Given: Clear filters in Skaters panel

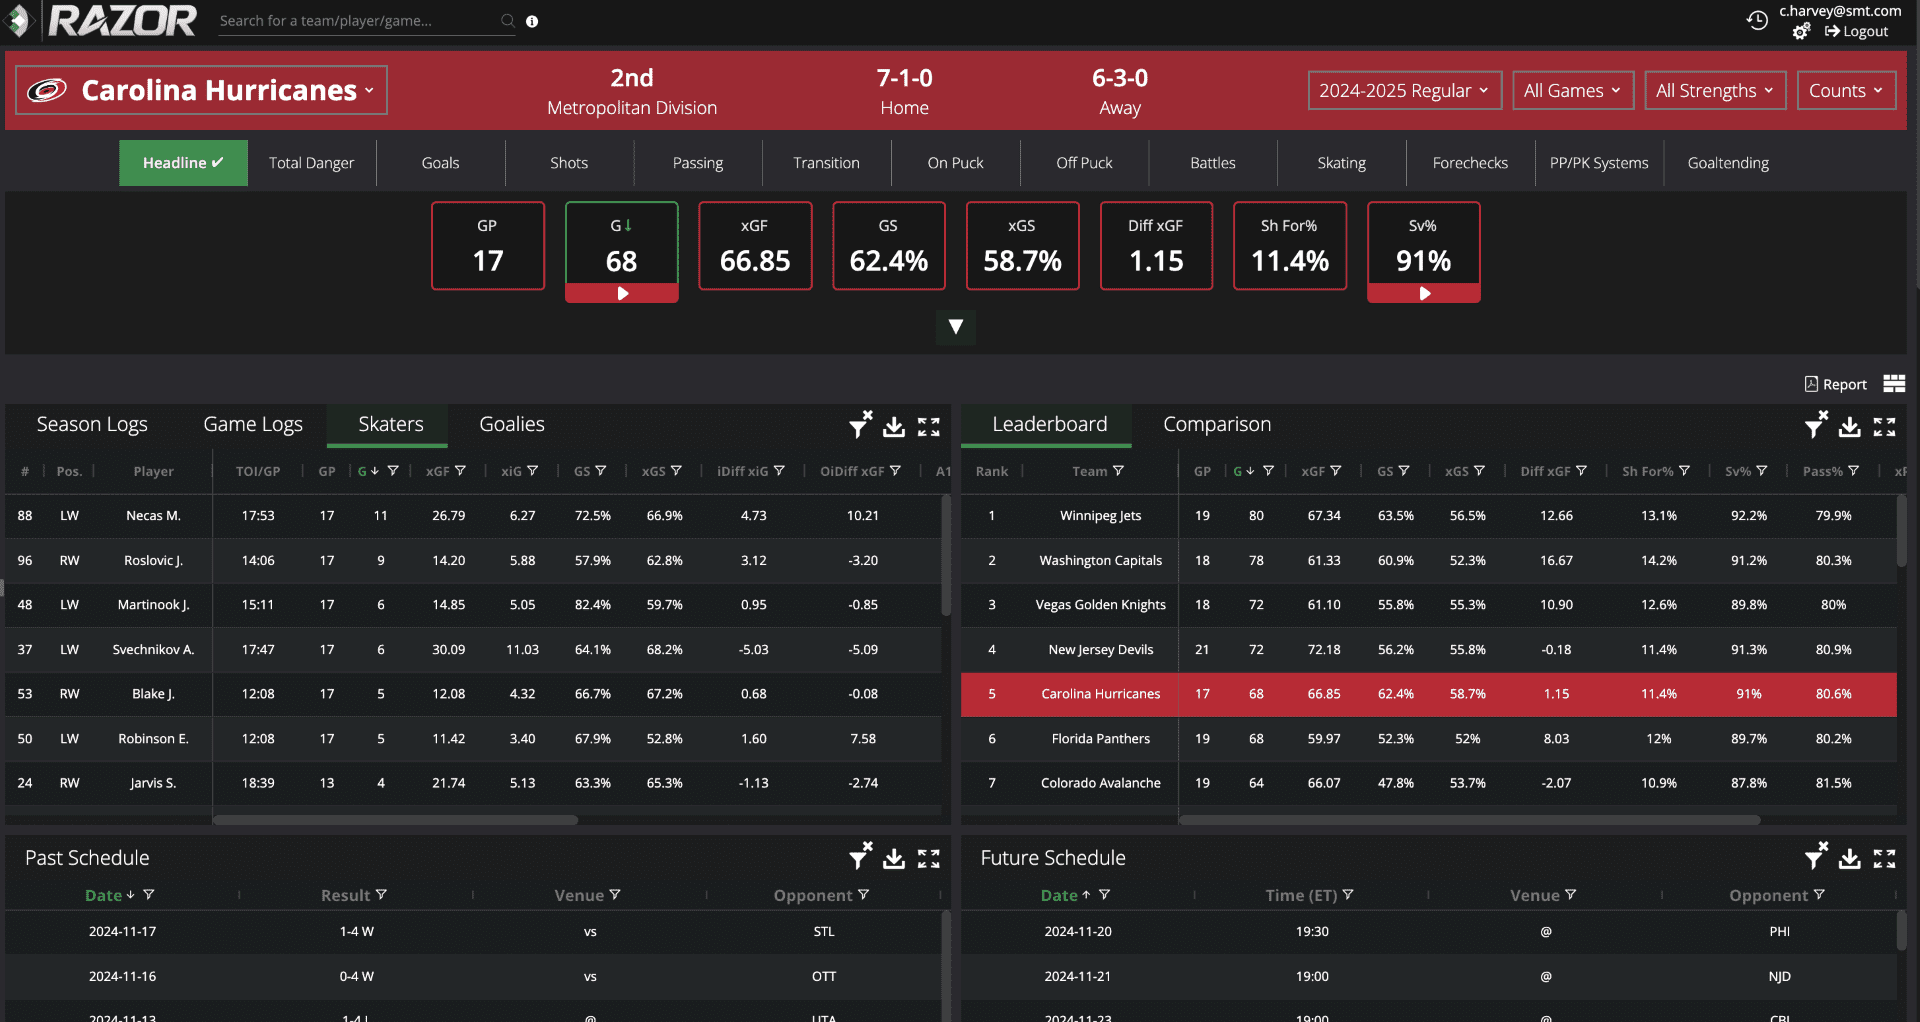Looking at the screenshot, I should (x=860, y=425).
